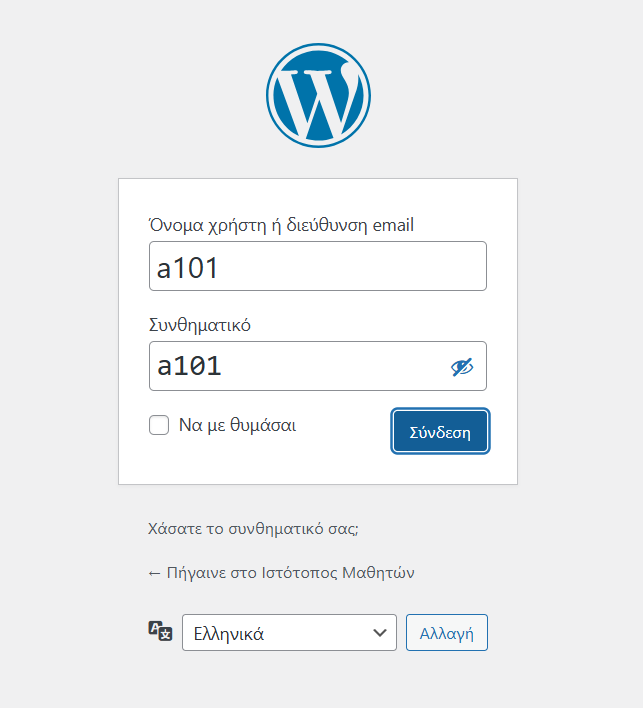Open the "Χάσατε το συνθηματικό σας;" link
Viewport: 643px width, 708px height.
click(x=252, y=528)
